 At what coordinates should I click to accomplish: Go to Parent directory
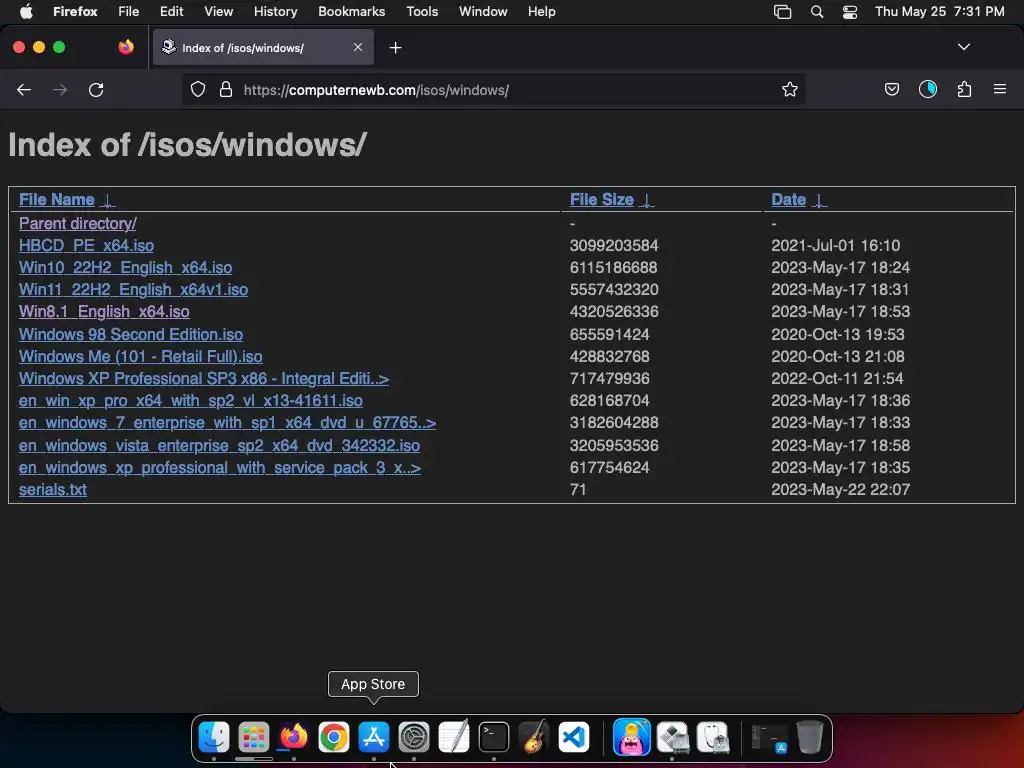click(x=78, y=223)
